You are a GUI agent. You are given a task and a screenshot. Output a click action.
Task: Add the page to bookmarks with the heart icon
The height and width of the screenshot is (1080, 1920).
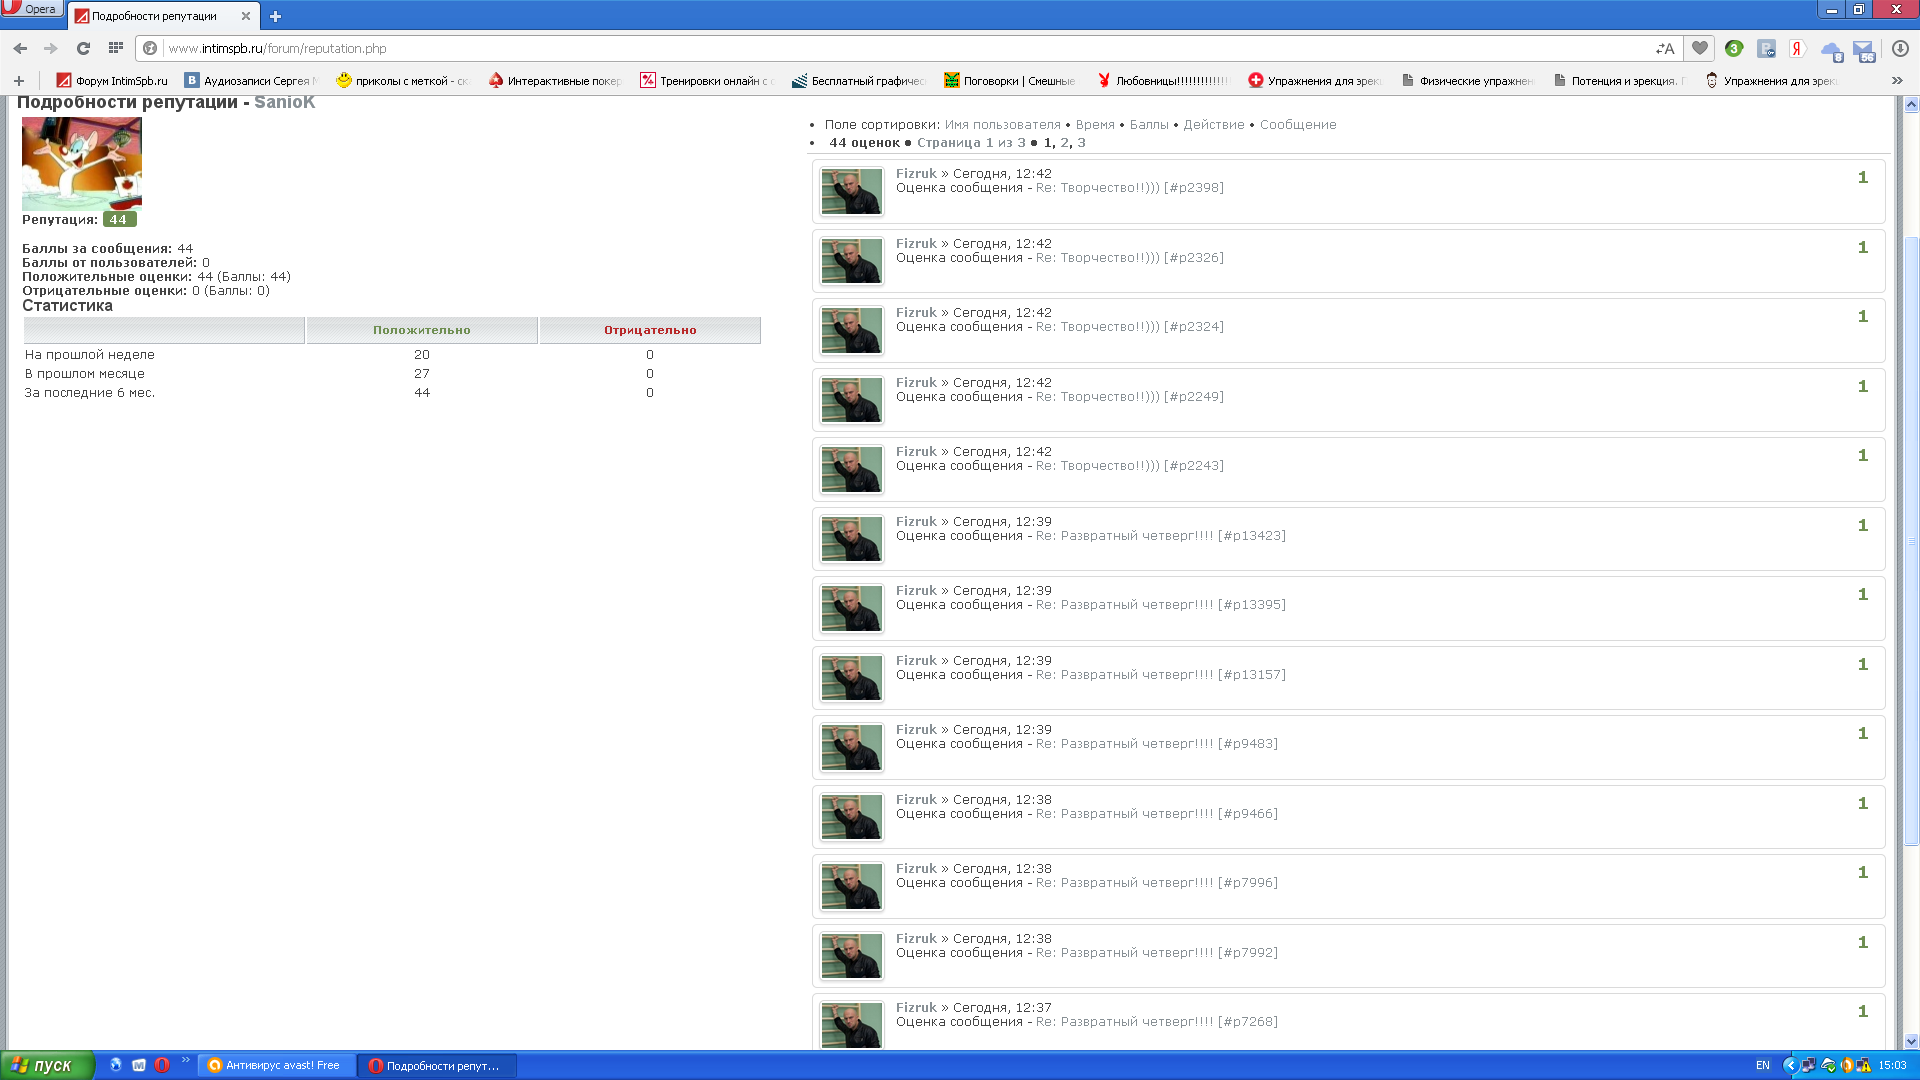pyautogui.click(x=1699, y=48)
